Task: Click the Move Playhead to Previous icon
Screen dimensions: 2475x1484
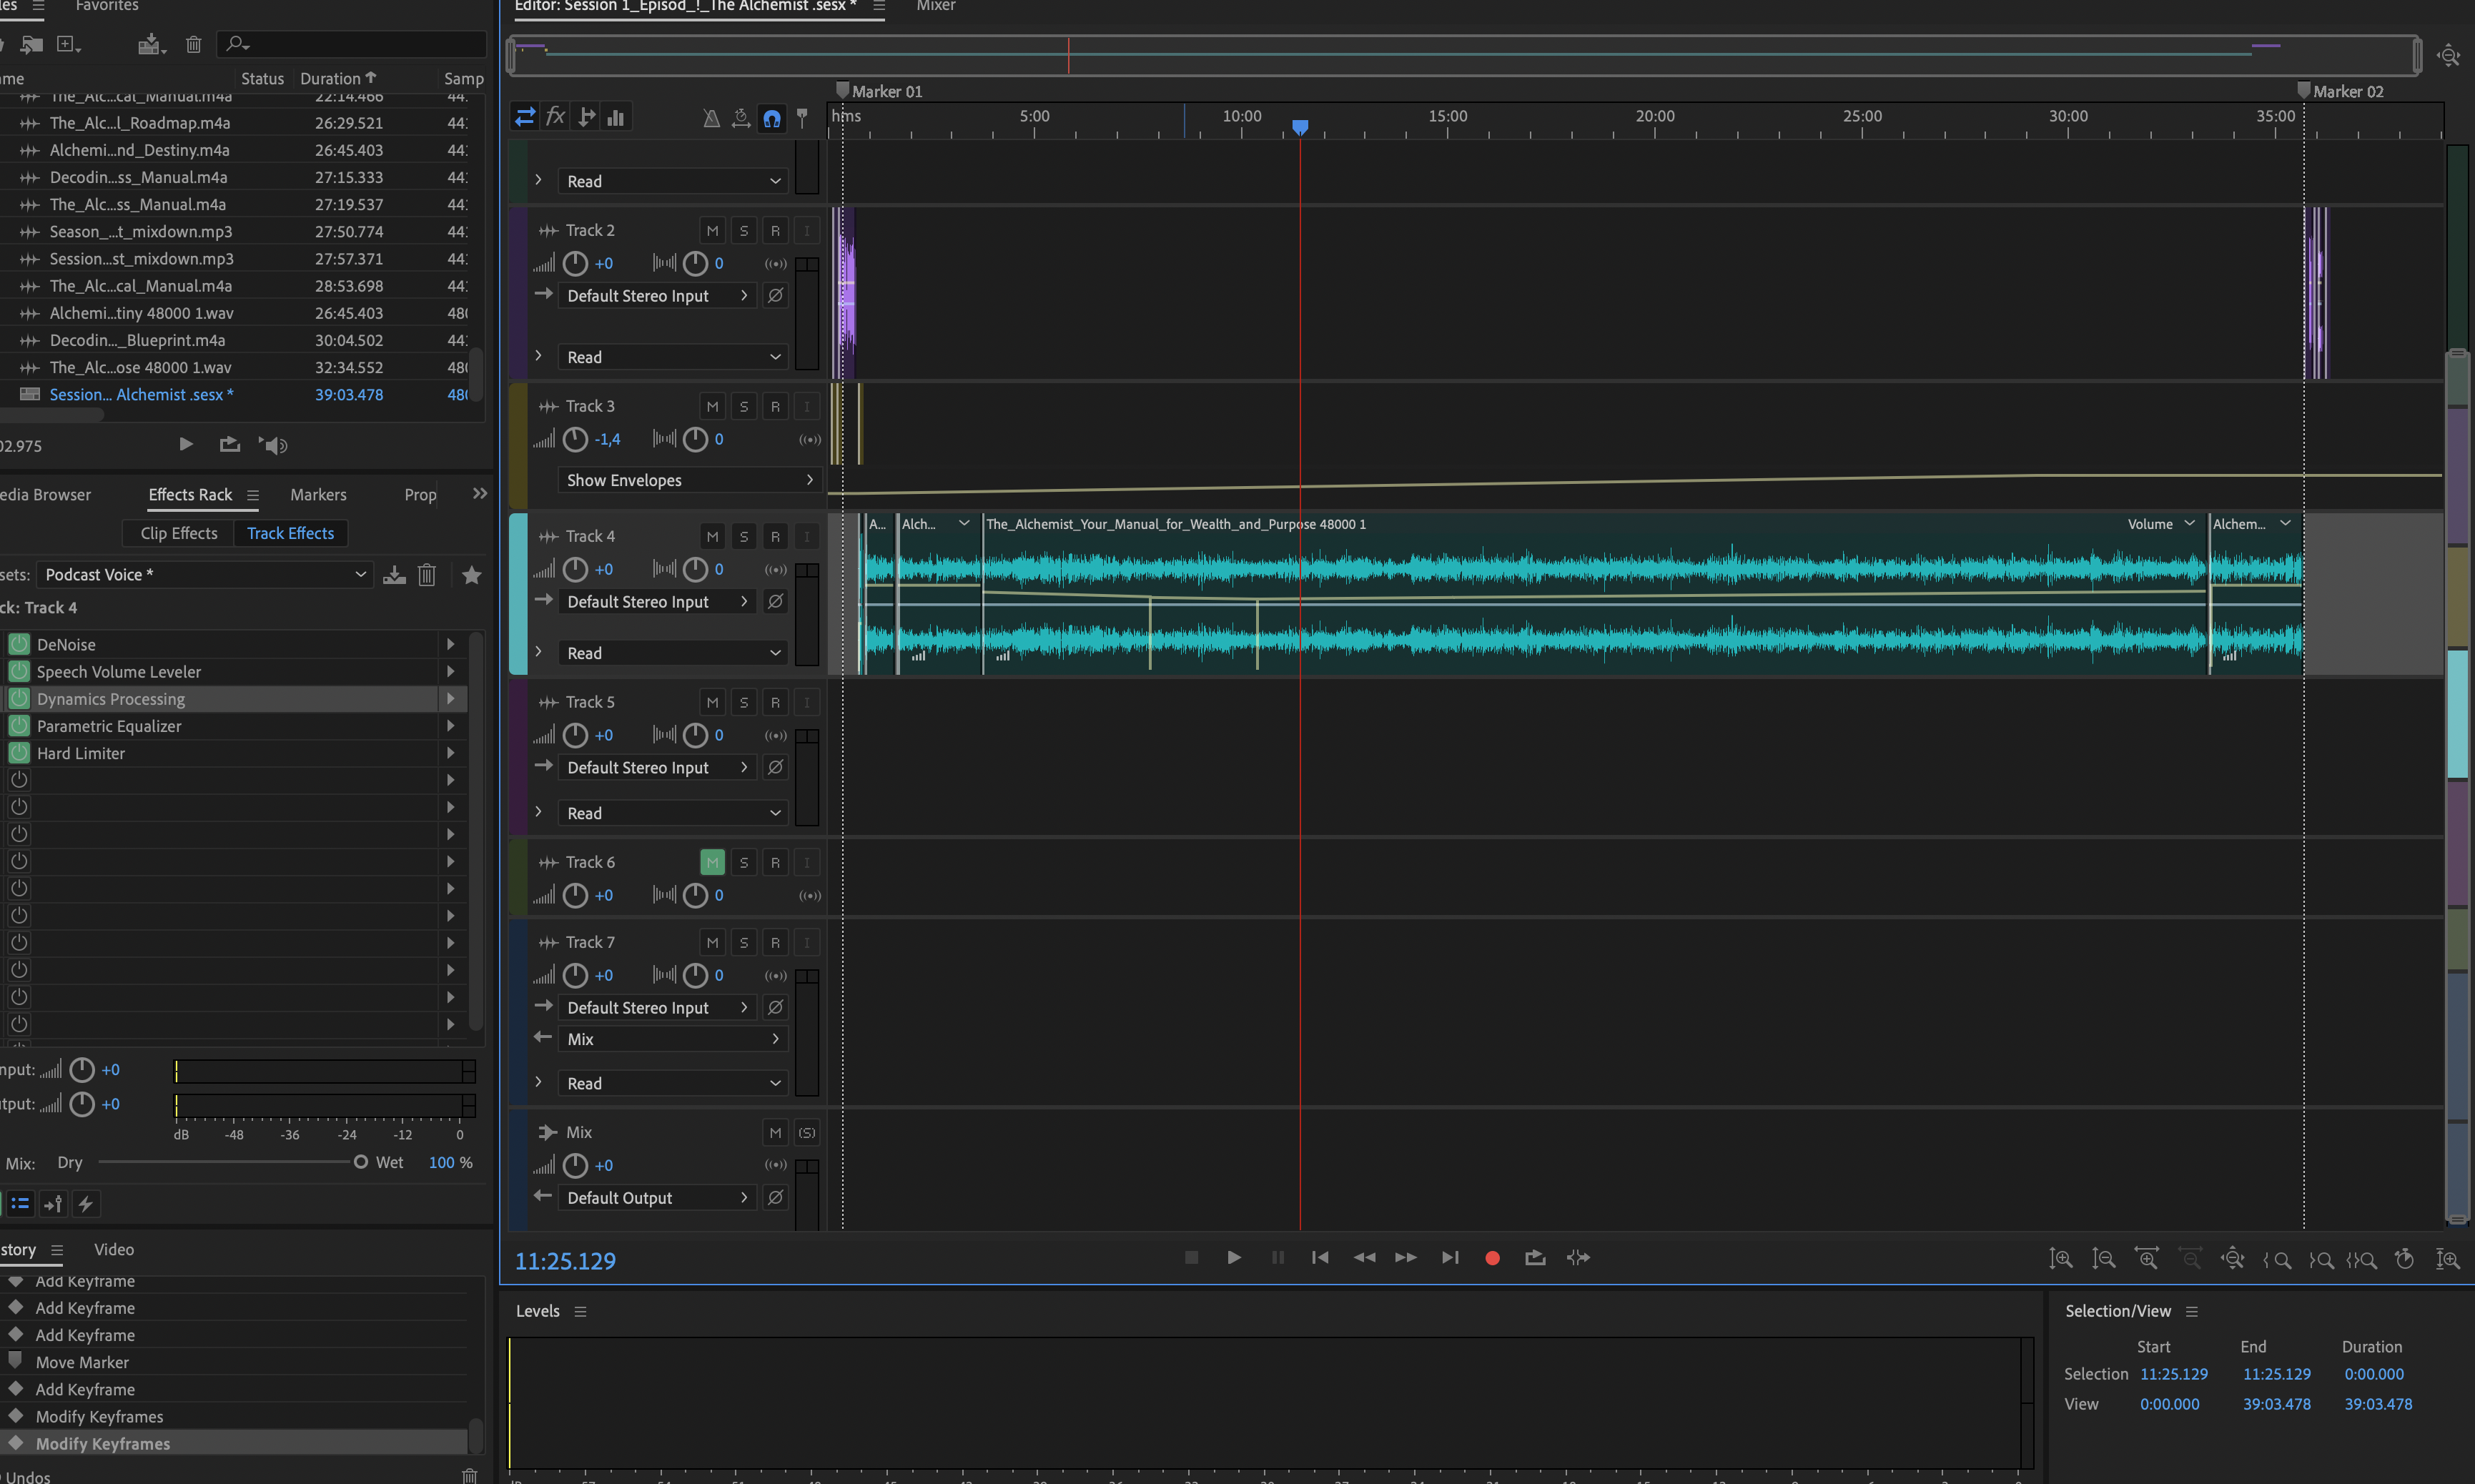Action: [x=1320, y=1258]
